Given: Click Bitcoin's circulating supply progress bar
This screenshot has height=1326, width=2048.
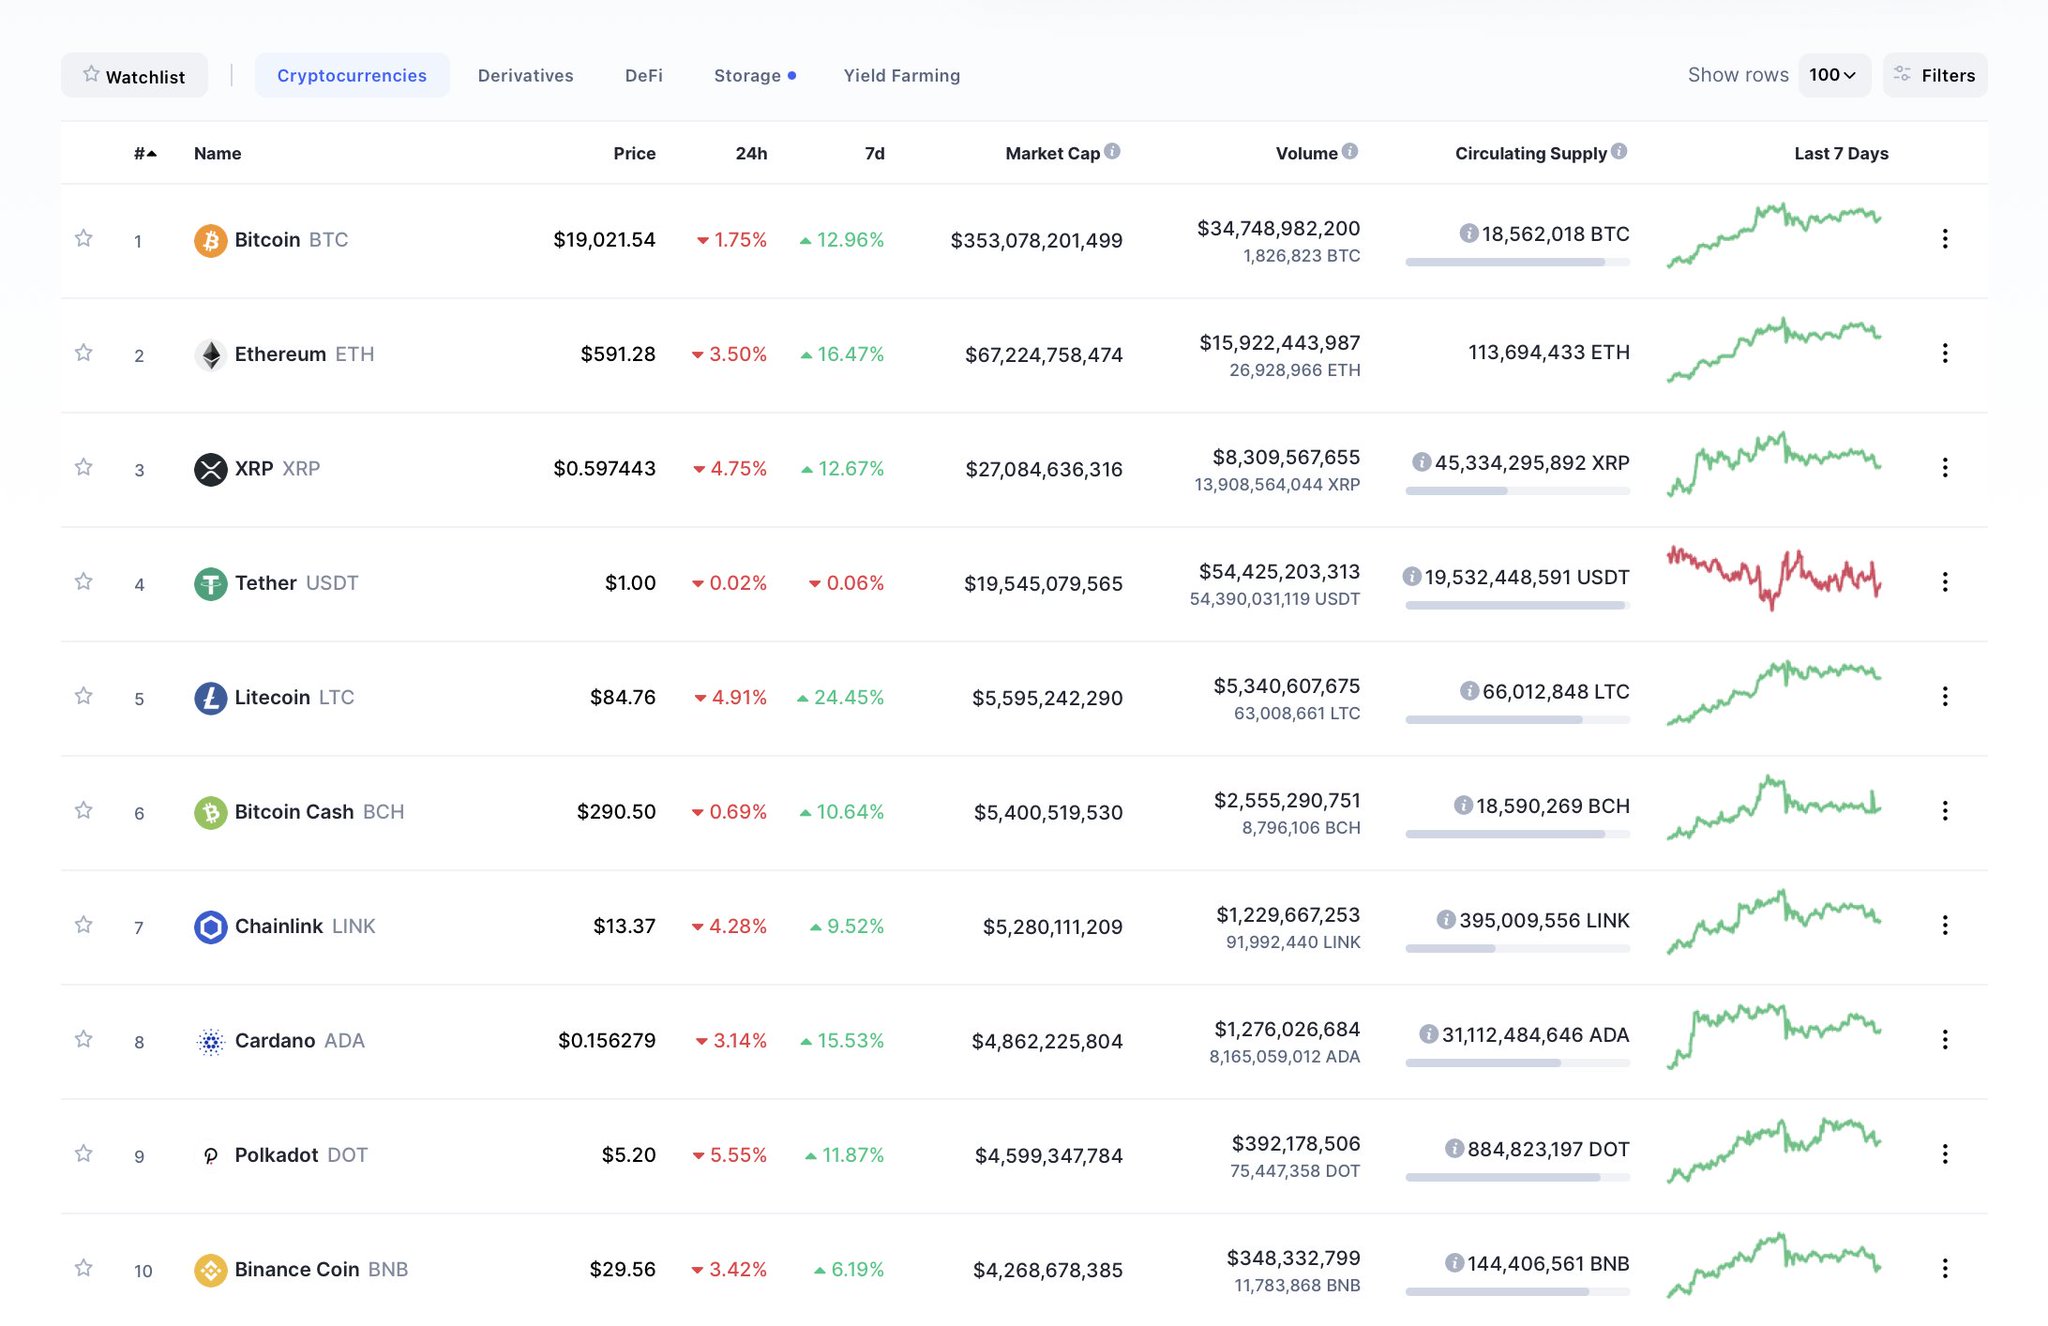Looking at the screenshot, I should tap(1516, 262).
